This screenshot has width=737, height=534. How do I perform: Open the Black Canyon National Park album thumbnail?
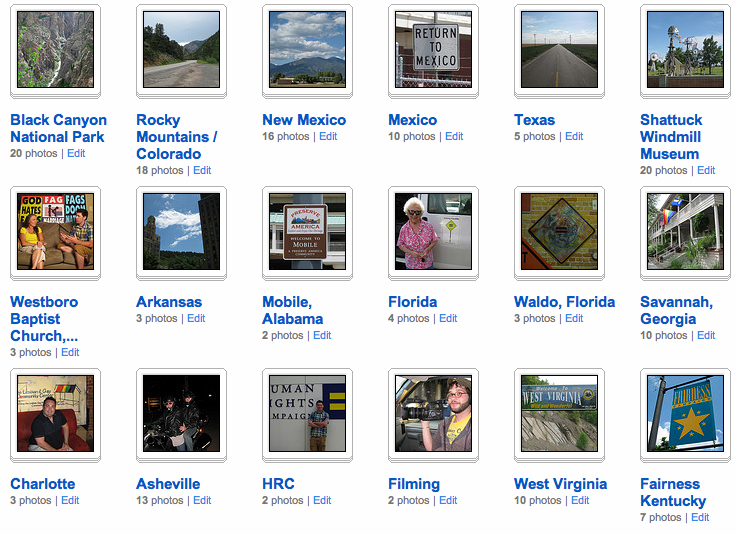click(x=55, y=50)
